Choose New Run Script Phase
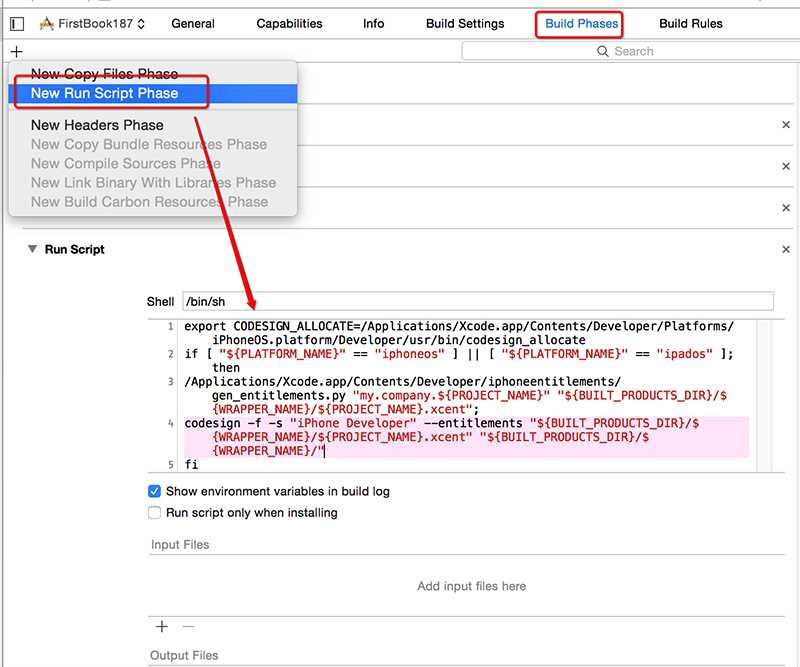800x667 pixels. [x=153, y=93]
